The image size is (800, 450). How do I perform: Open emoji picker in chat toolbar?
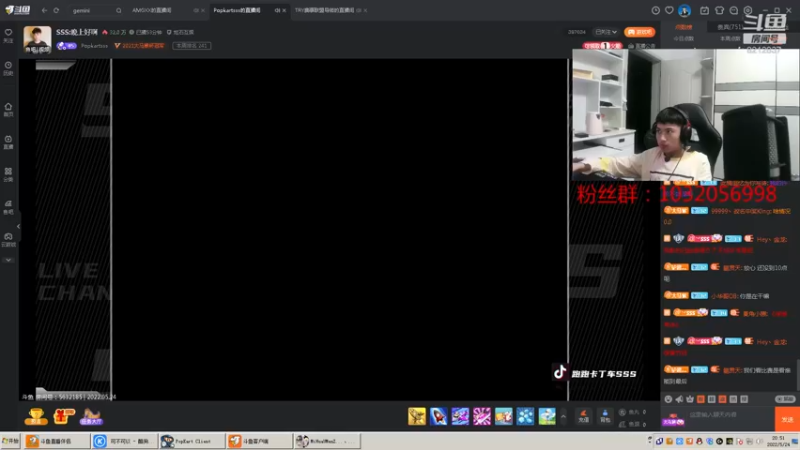pyautogui.click(x=668, y=399)
